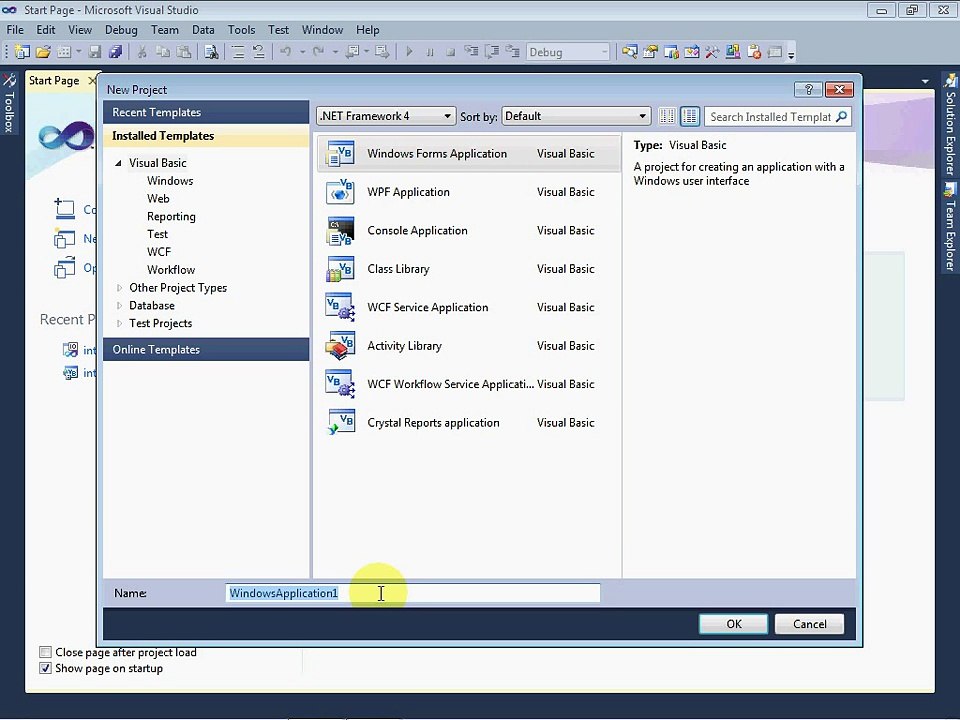
Task: Select the Installed Templates section
Action: click(x=206, y=136)
